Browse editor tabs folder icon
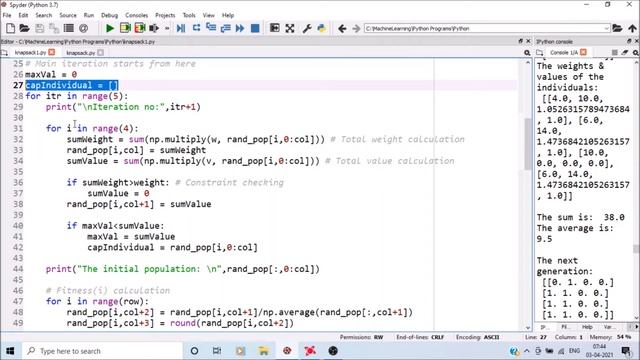 (x=4, y=53)
